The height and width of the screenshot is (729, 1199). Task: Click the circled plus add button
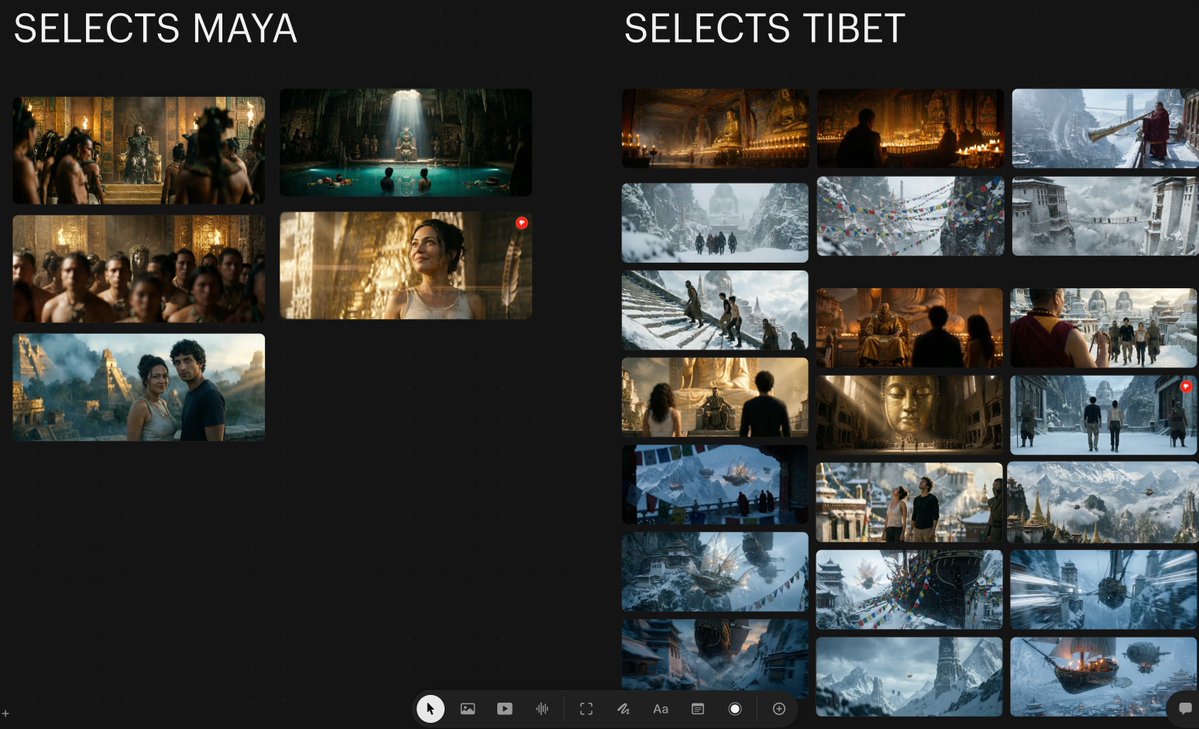779,709
